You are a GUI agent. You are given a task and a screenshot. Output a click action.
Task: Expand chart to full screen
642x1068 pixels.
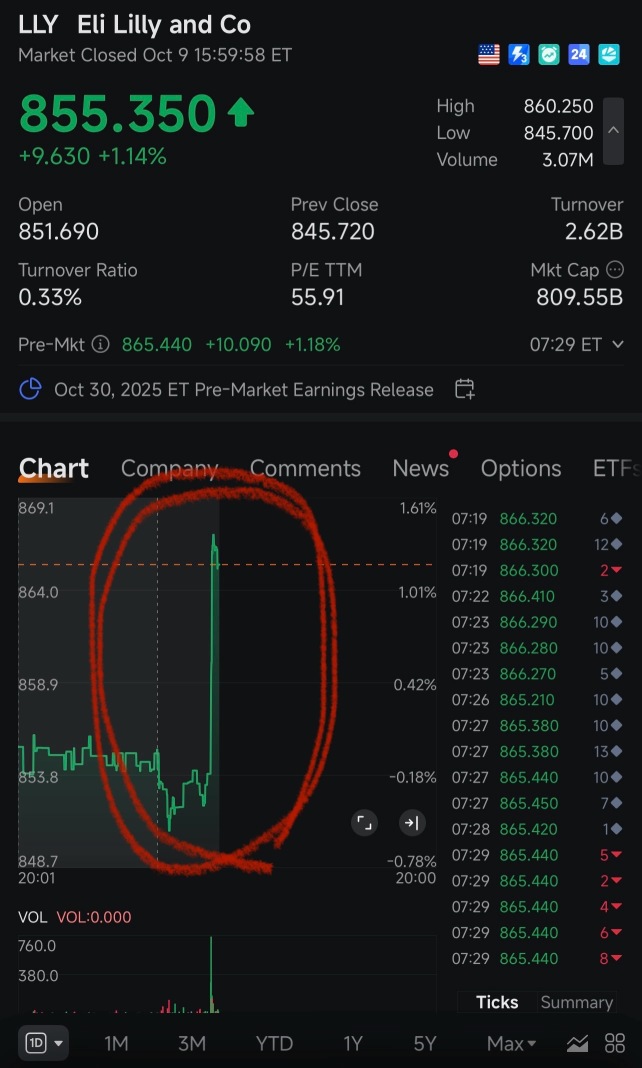coord(365,823)
